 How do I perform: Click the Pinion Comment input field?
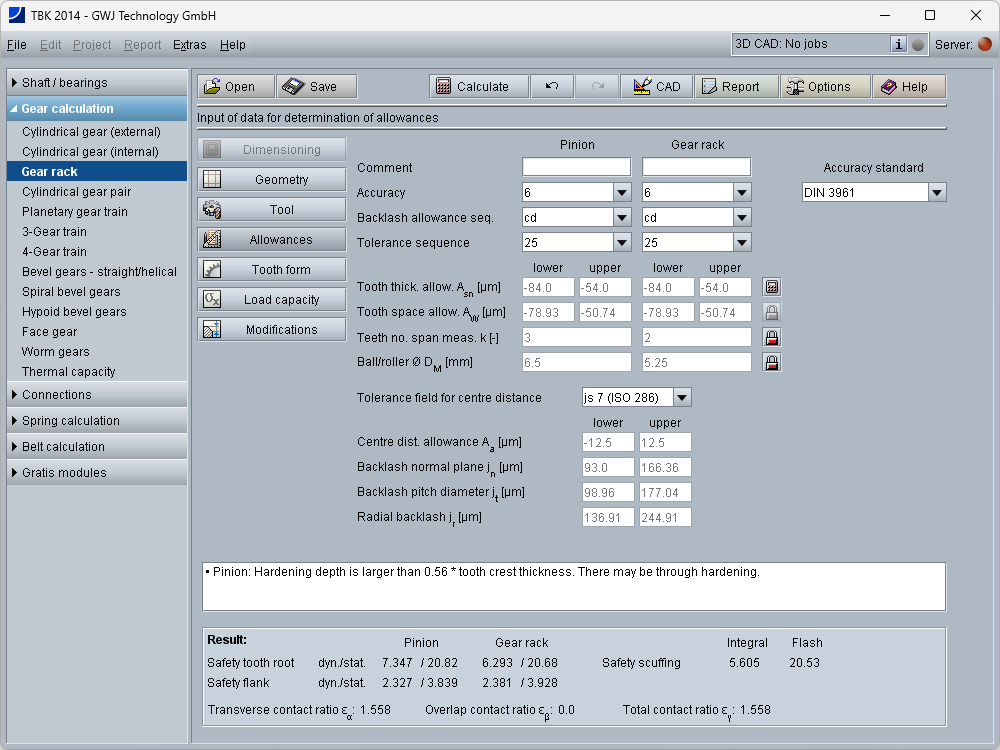tap(576, 167)
